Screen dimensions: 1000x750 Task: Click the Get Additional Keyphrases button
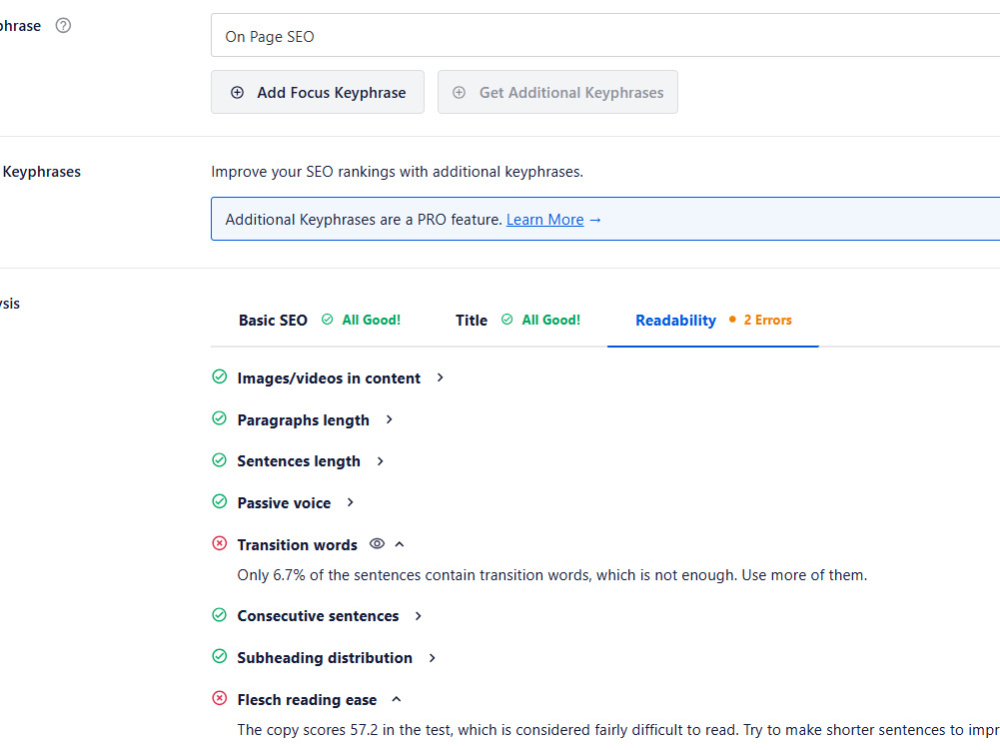pos(557,92)
